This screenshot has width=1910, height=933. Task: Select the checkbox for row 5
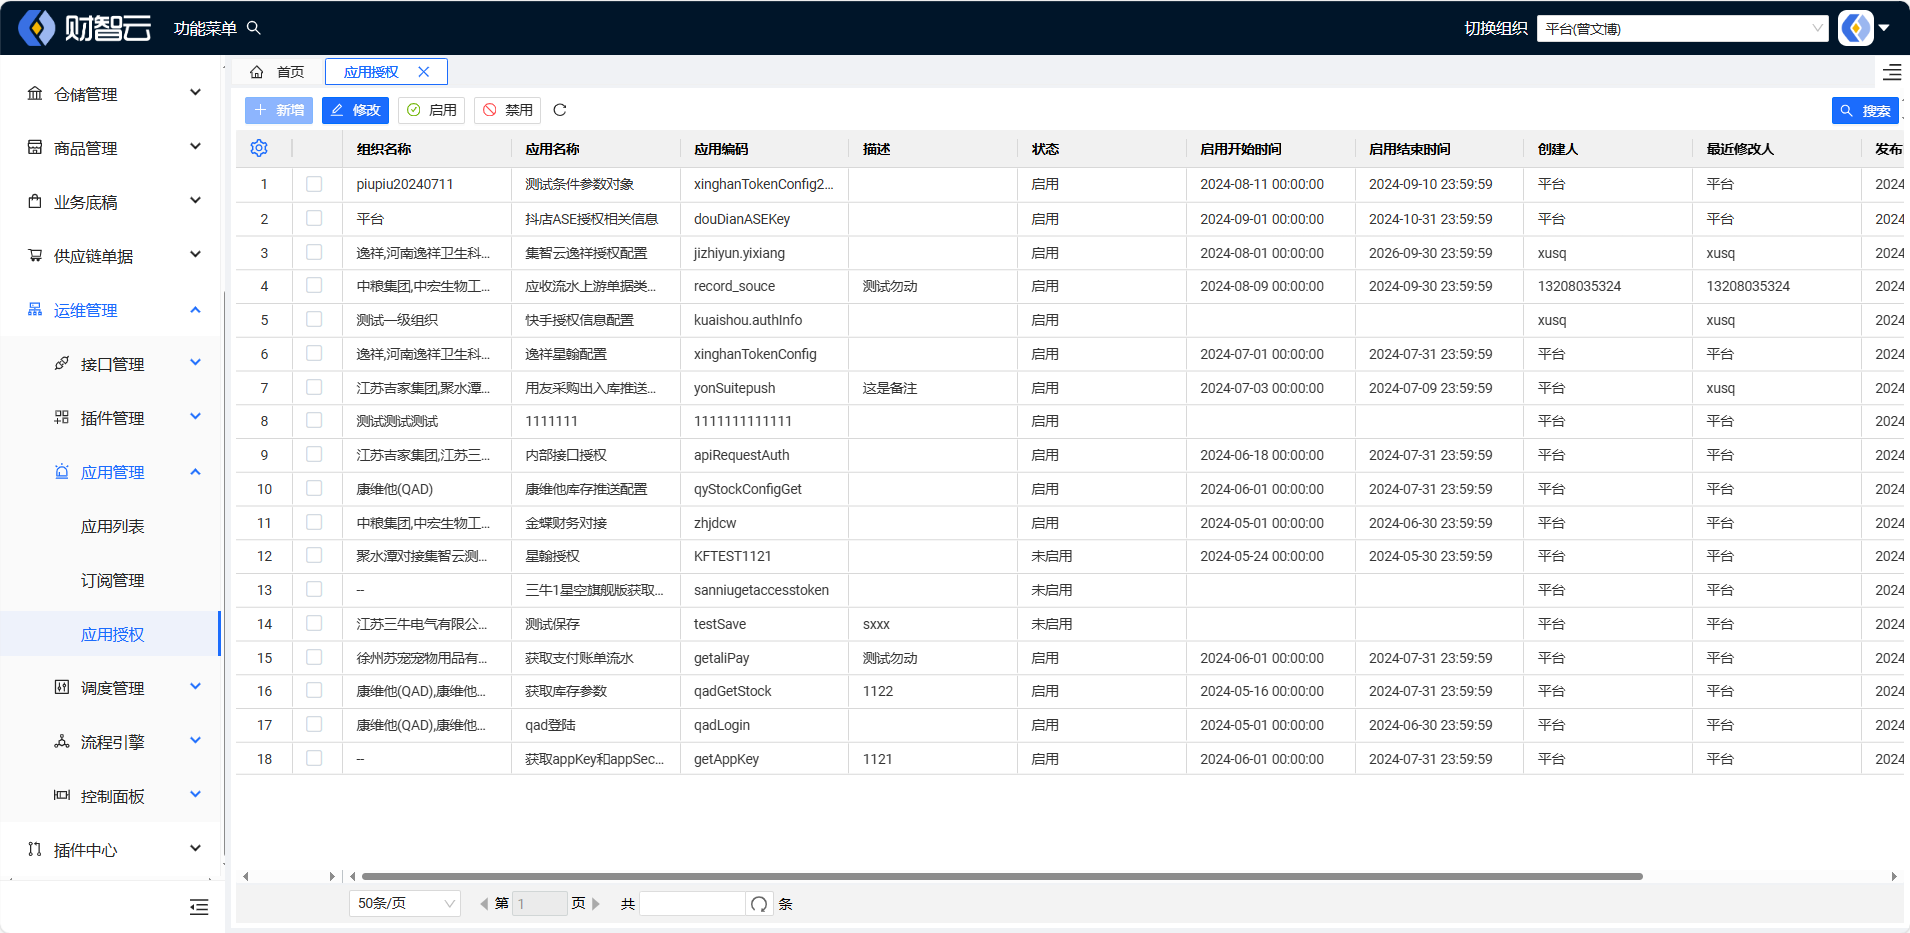(x=314, y=320)
